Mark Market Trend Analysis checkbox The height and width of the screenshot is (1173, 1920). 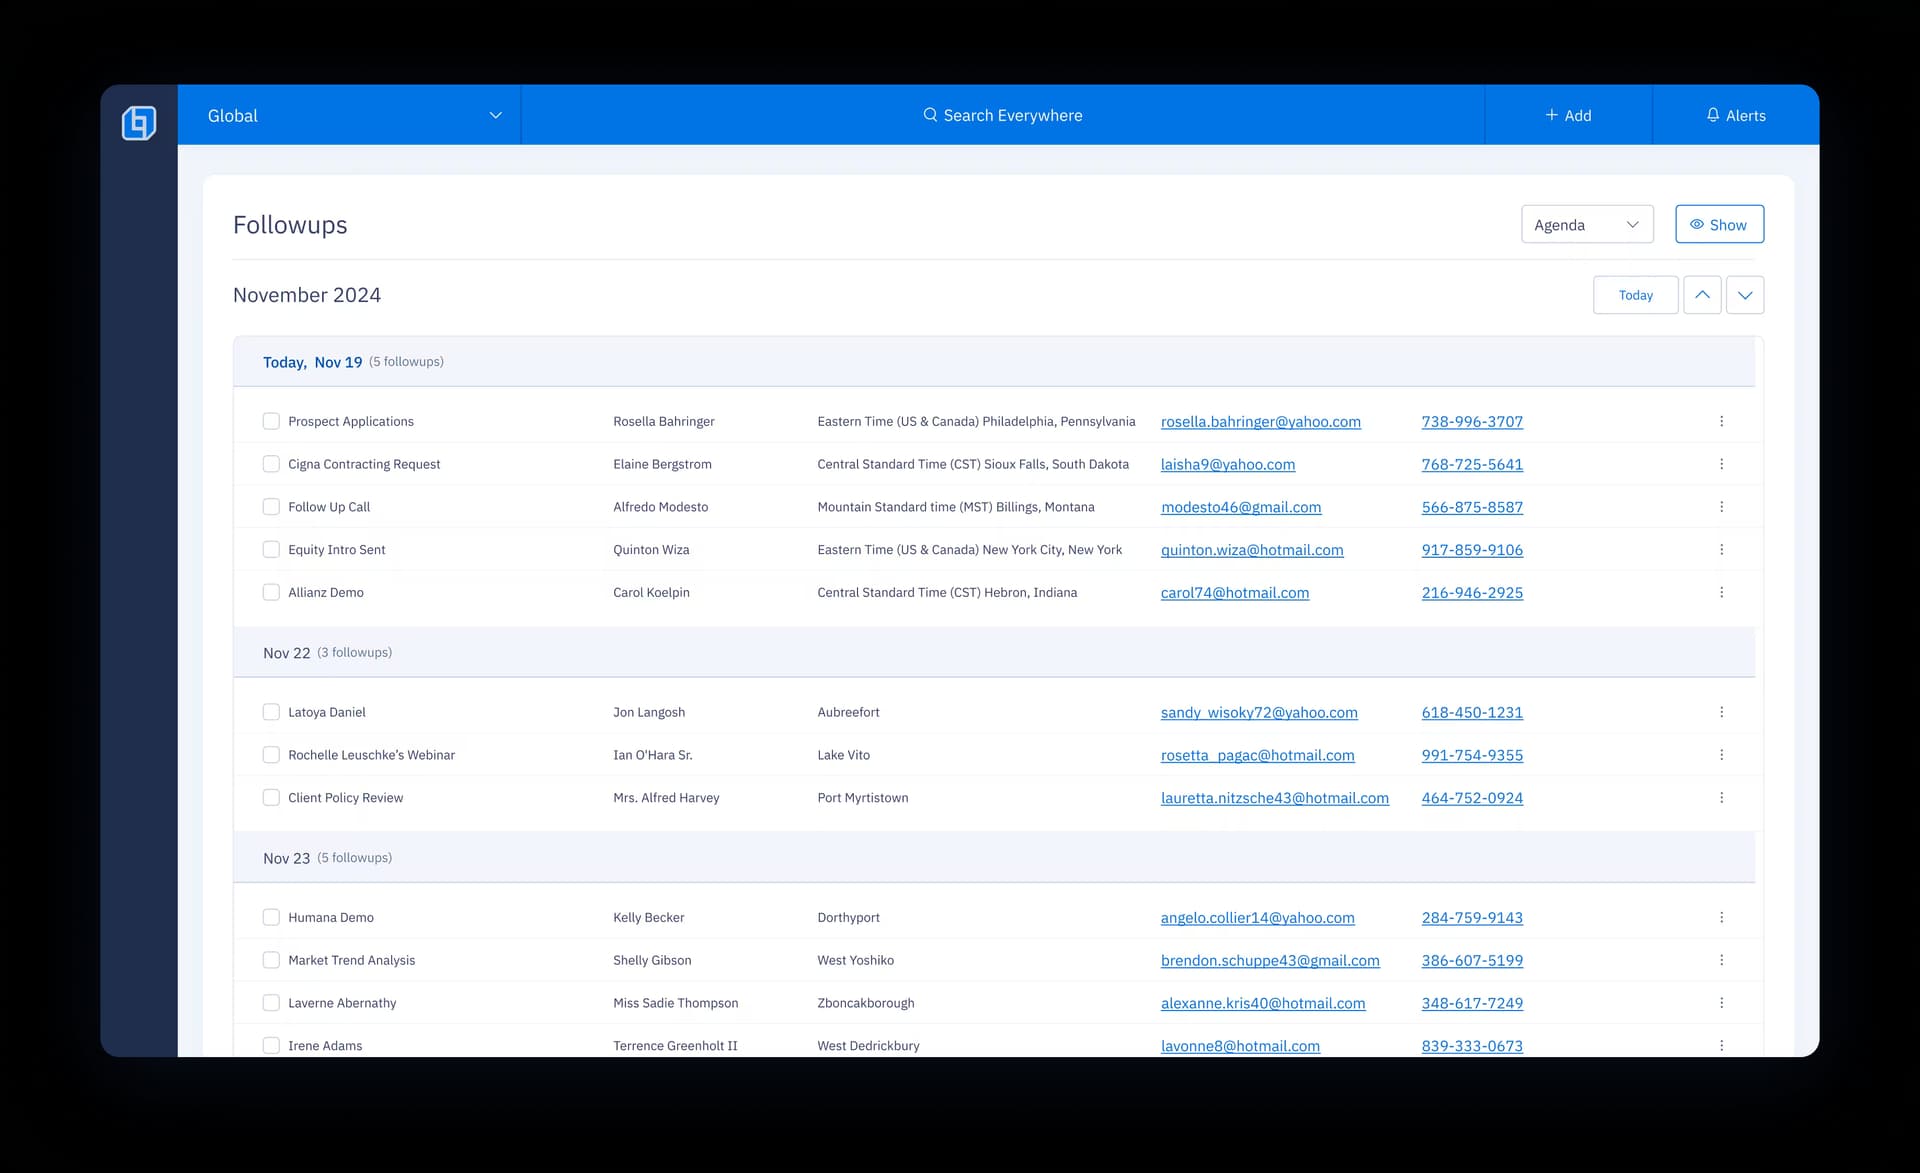coord(271,960)
